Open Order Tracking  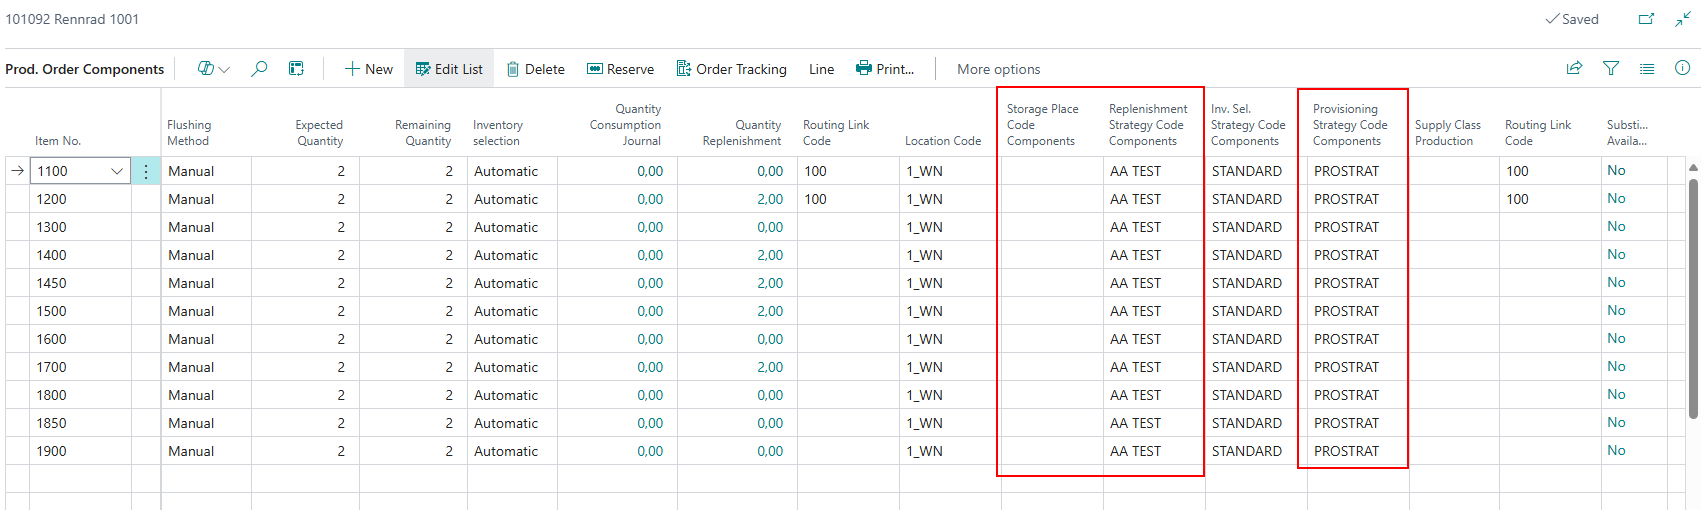pos(731,69)
